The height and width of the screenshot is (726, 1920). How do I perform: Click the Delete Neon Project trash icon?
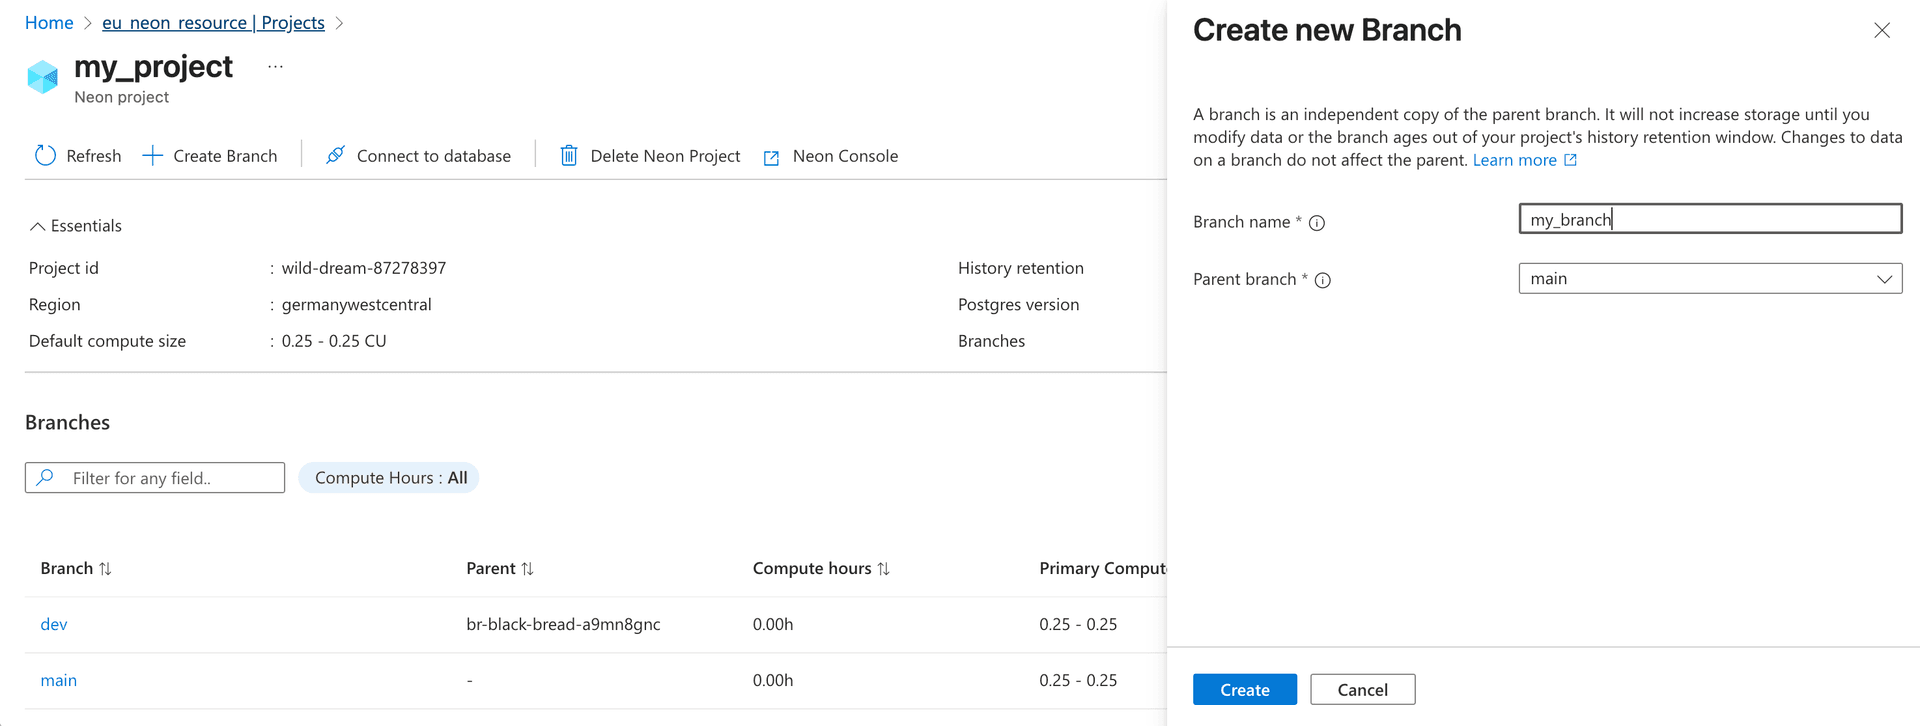pos(569,156)
